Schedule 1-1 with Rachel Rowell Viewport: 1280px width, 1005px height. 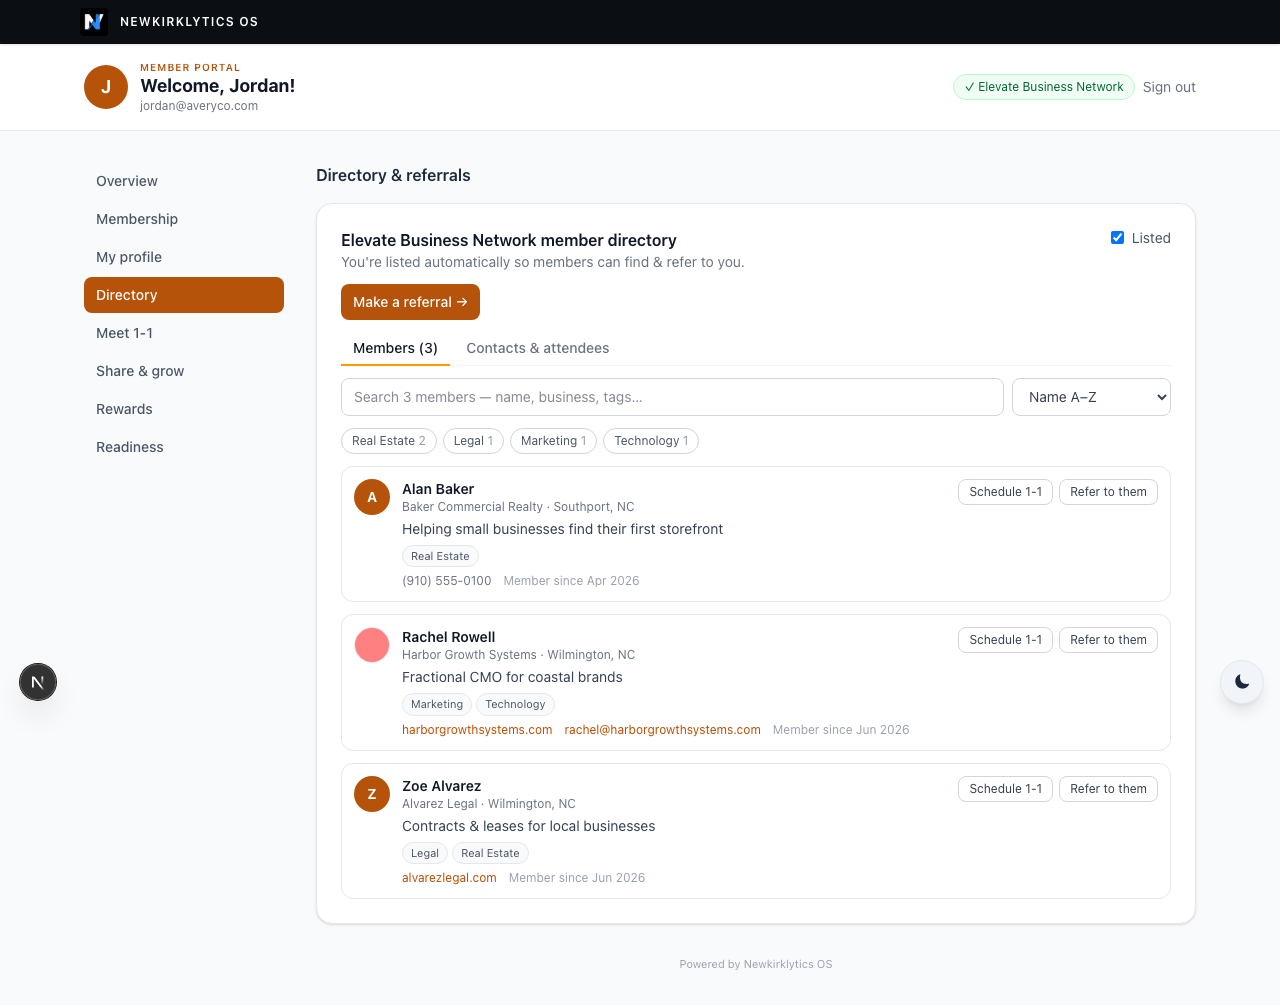click(x=1005, y=640)
